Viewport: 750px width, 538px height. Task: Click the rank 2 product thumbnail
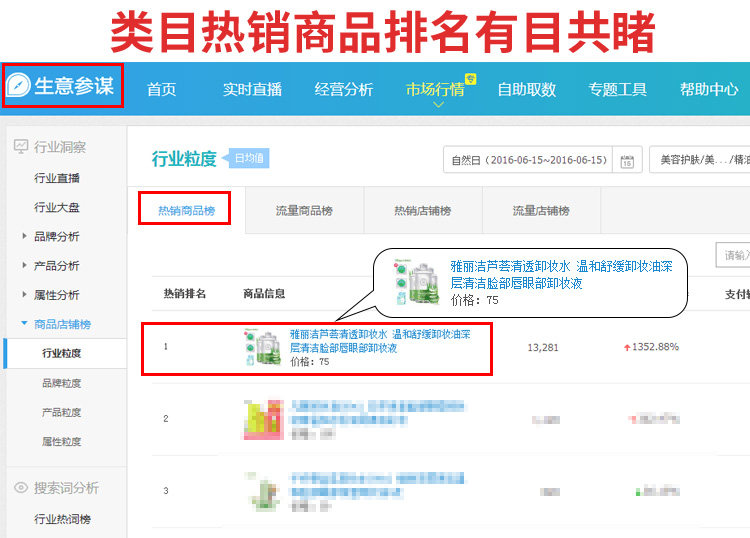click(x=264, y=419)
